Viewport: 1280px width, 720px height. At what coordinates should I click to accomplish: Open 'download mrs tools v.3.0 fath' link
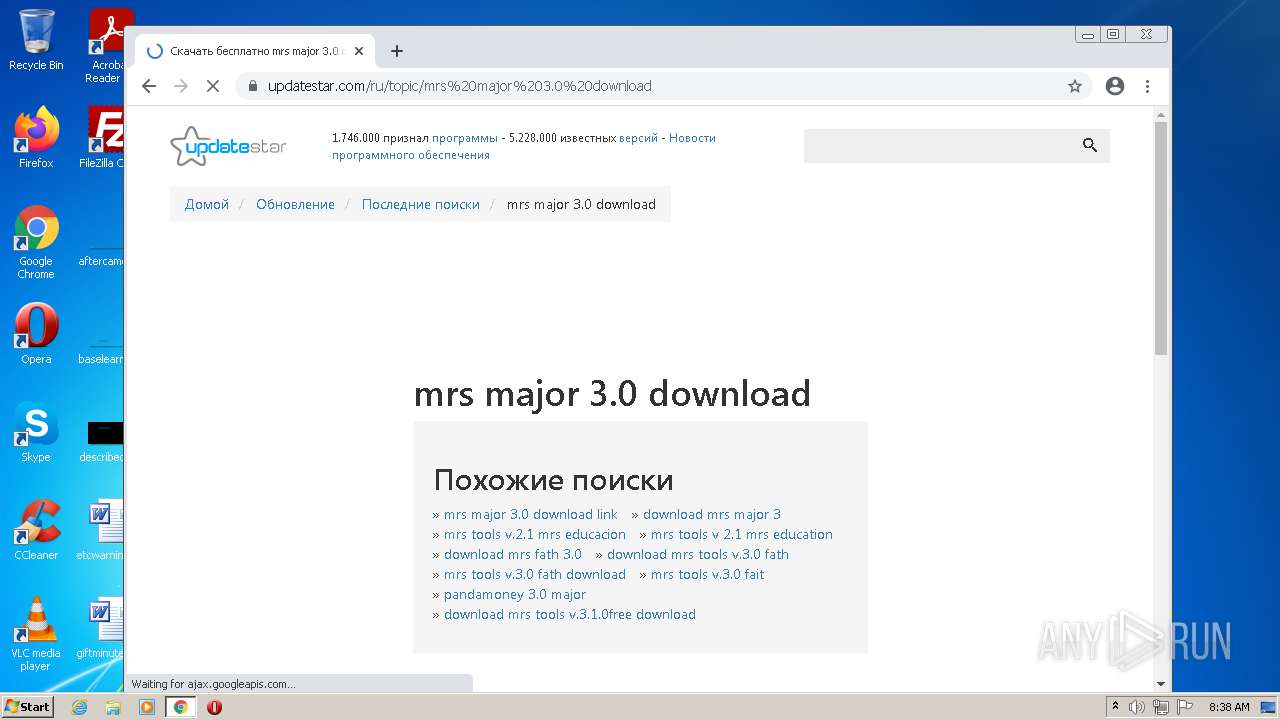(698, 554)
